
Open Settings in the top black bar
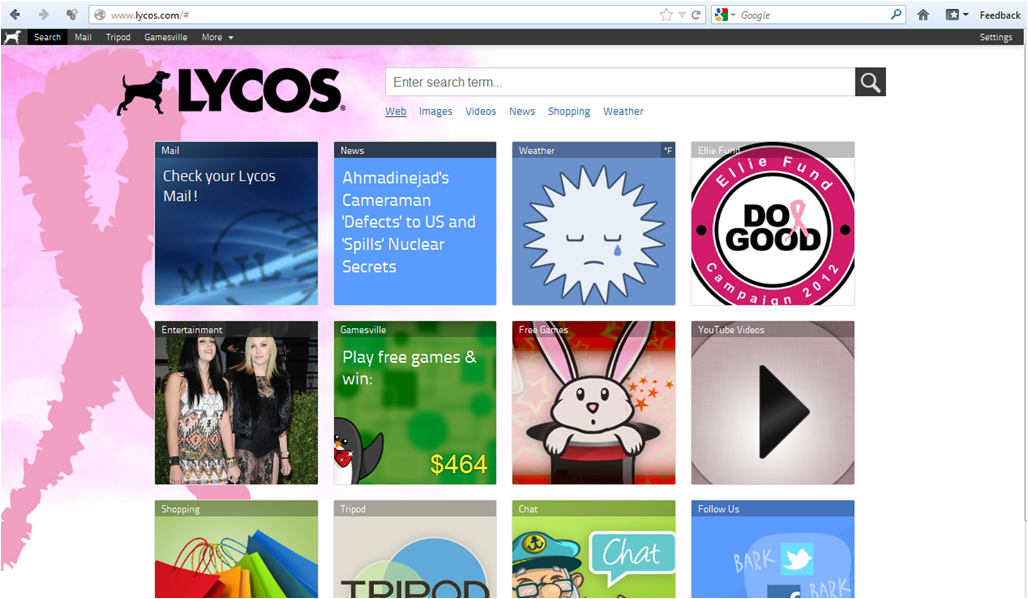click(x=996, y=37)
